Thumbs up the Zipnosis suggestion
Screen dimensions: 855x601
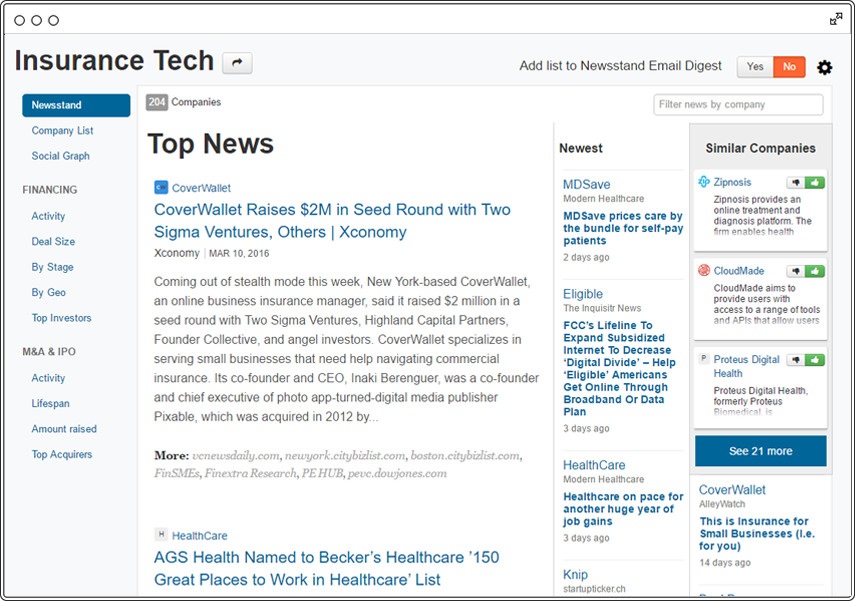pyautogui.click(x=815, y=182)
